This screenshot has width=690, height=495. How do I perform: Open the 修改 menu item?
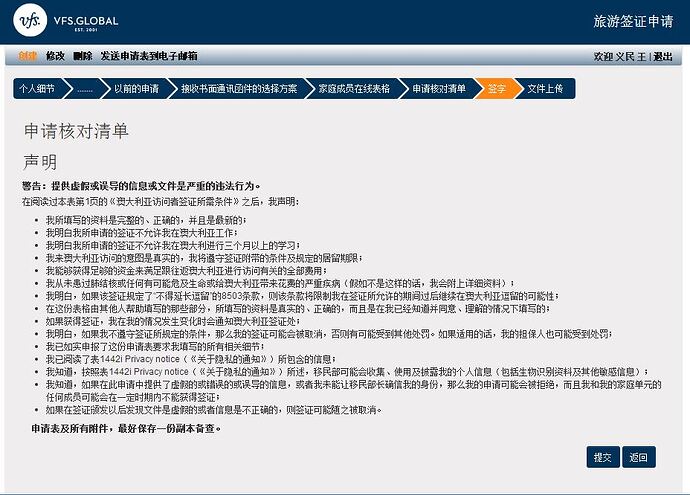(55, 56)
